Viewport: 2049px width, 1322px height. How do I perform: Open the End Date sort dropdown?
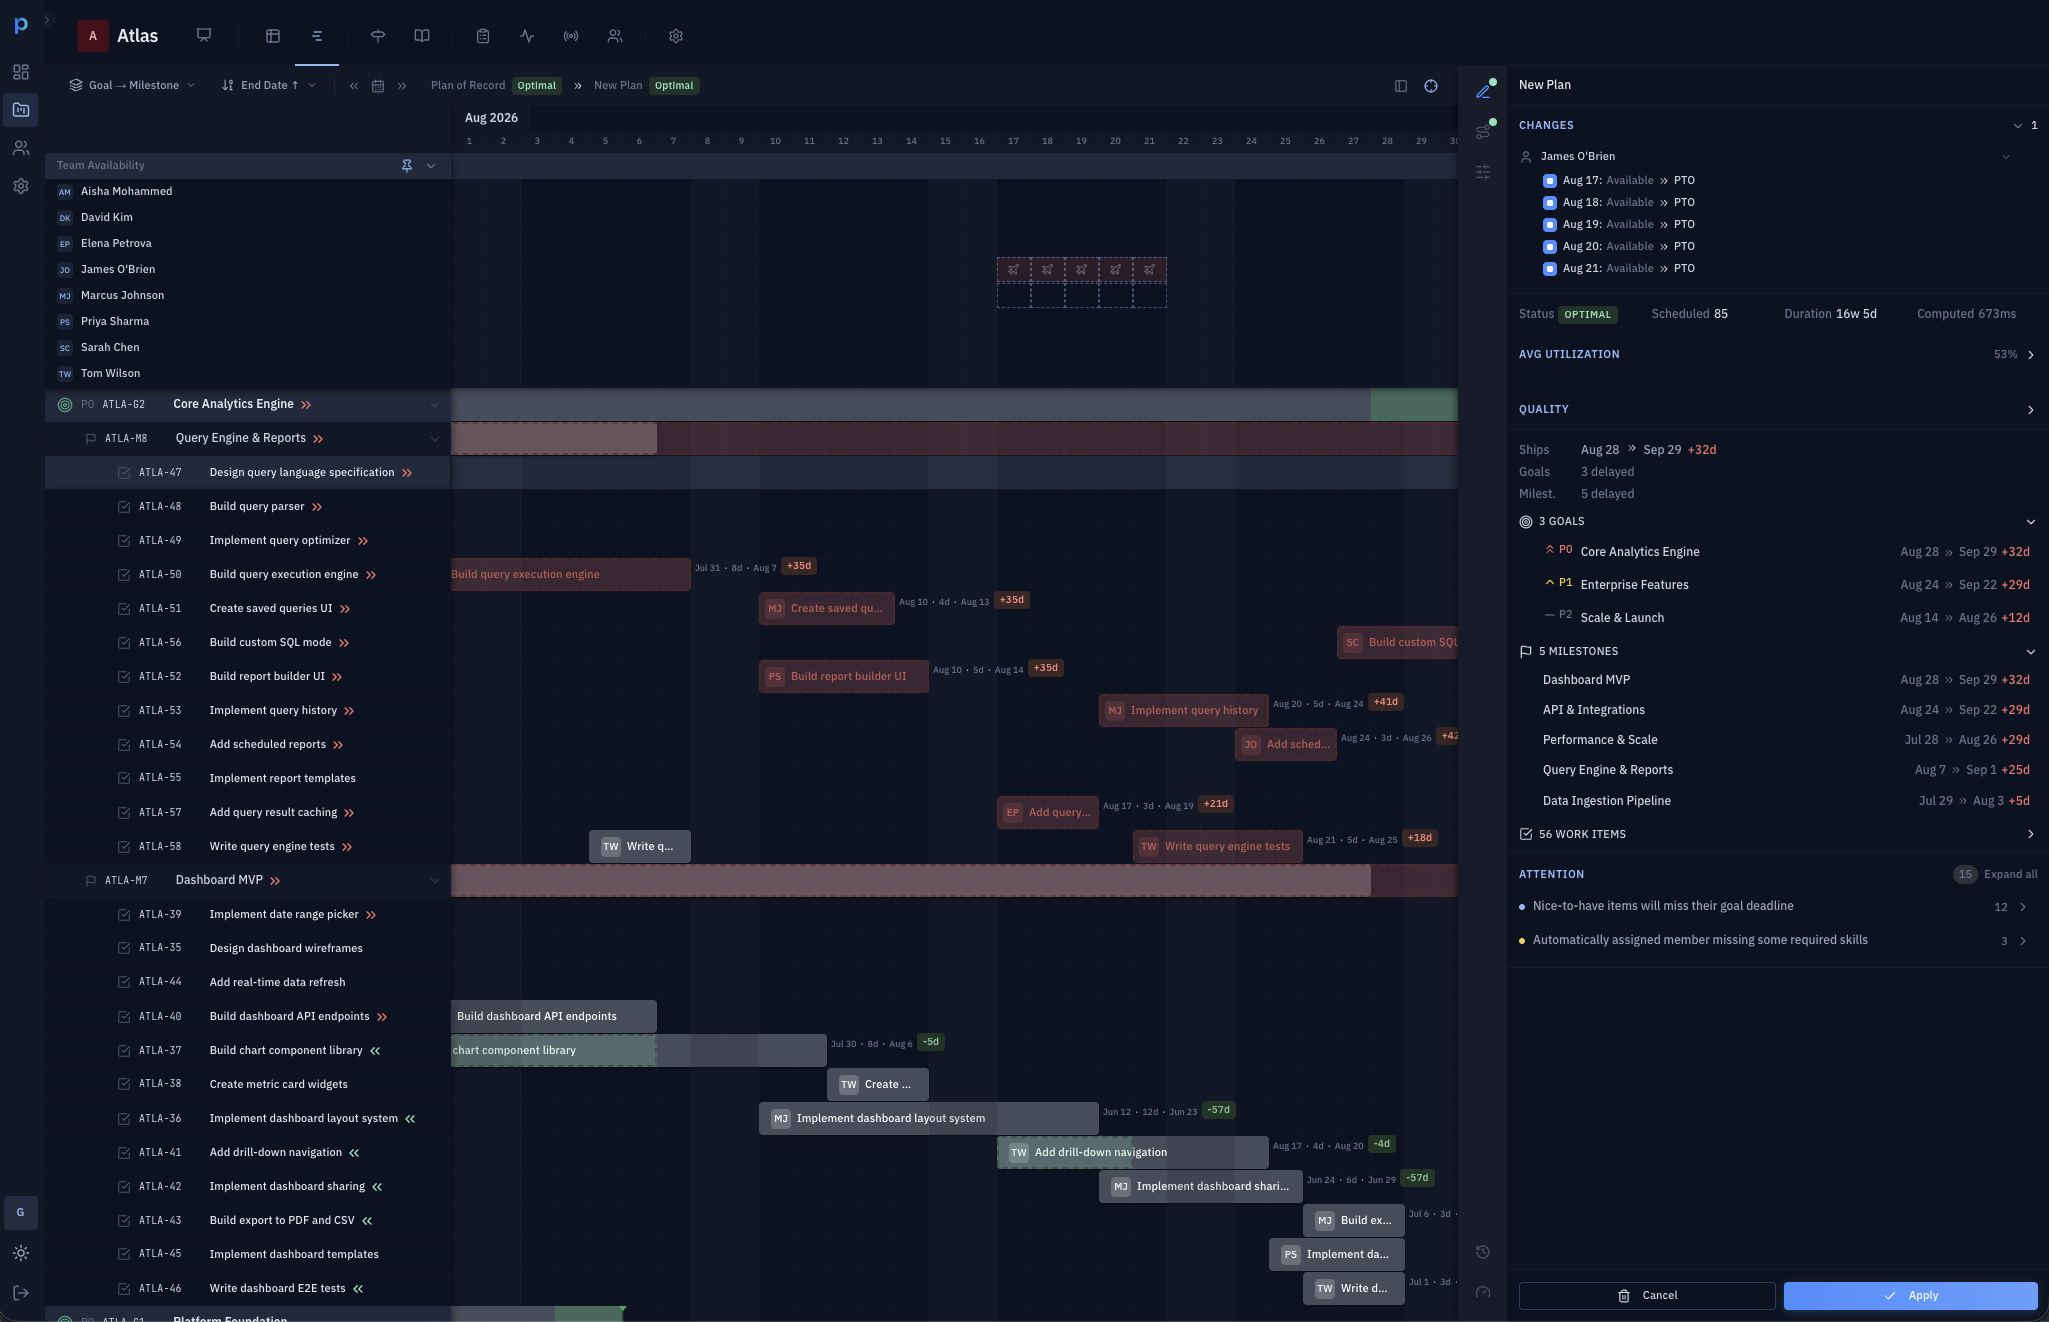(268, 86)
